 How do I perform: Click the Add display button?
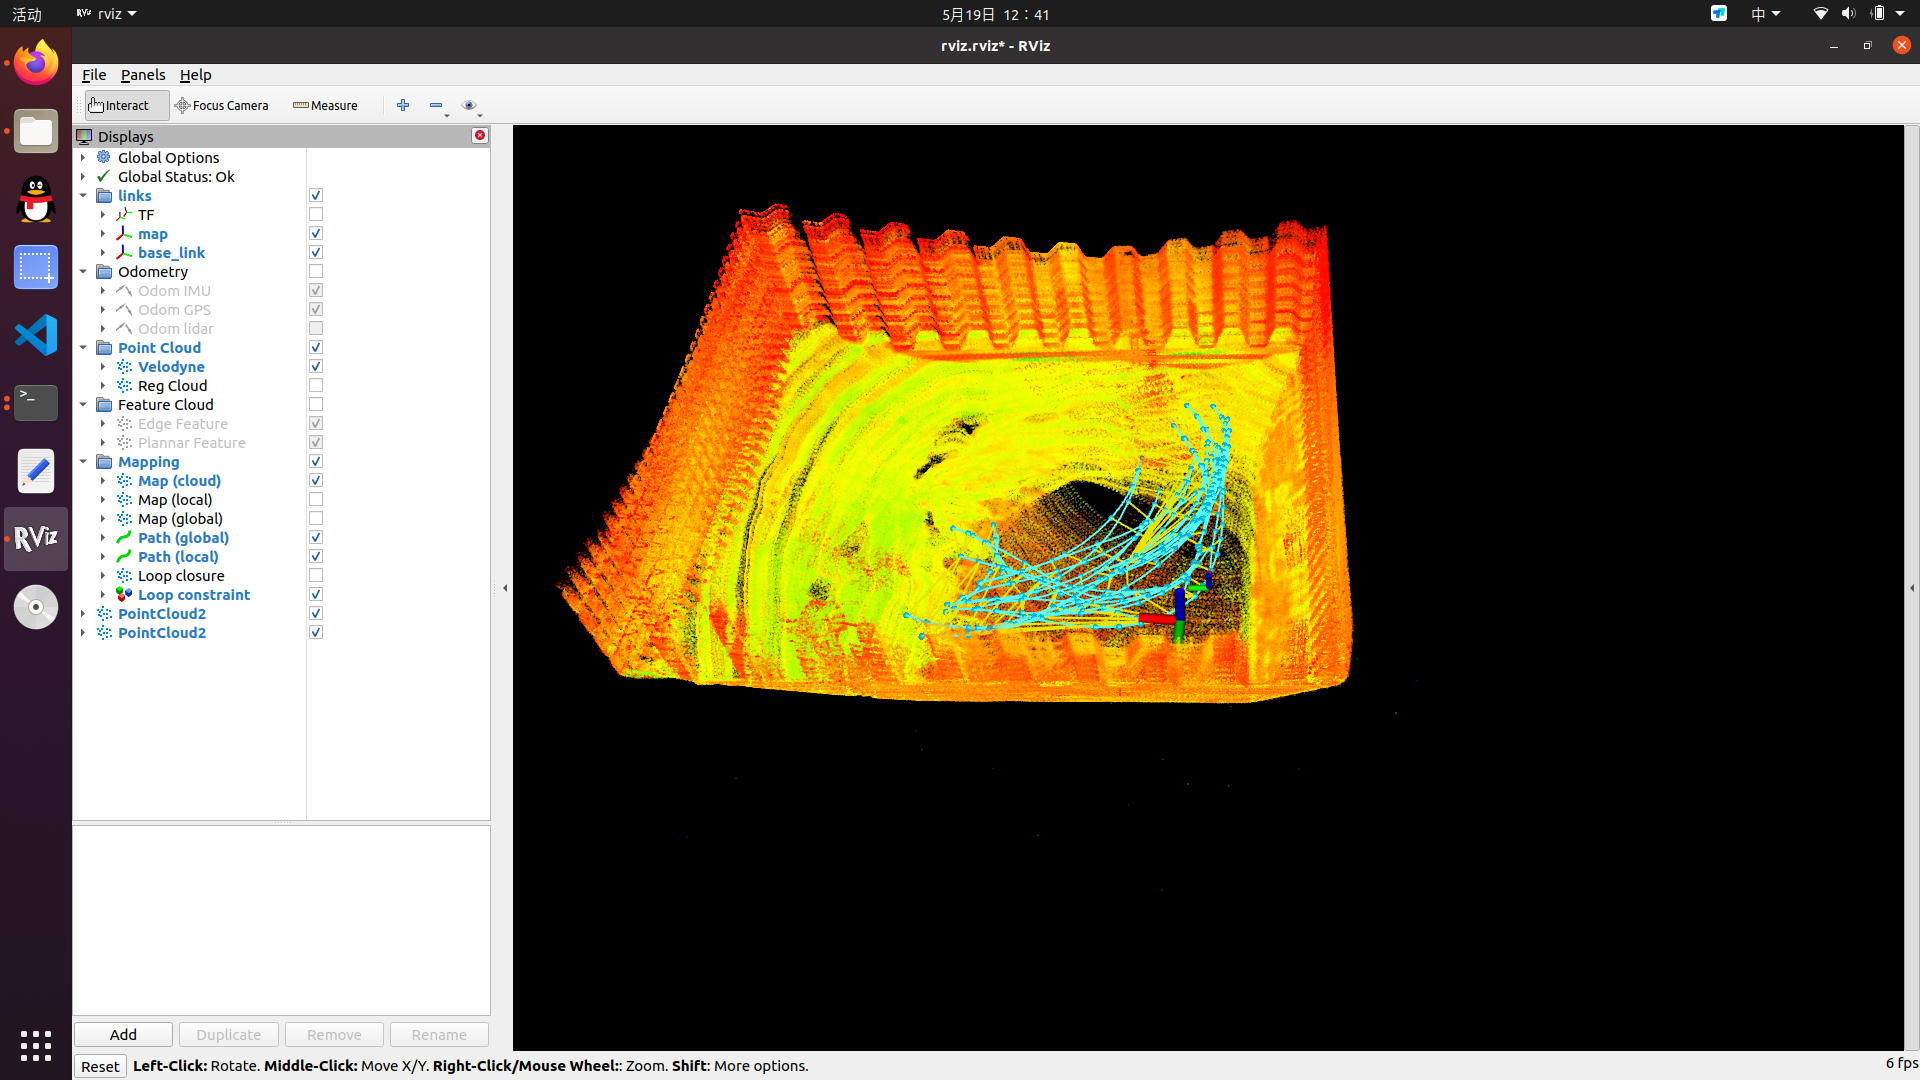123,1035
